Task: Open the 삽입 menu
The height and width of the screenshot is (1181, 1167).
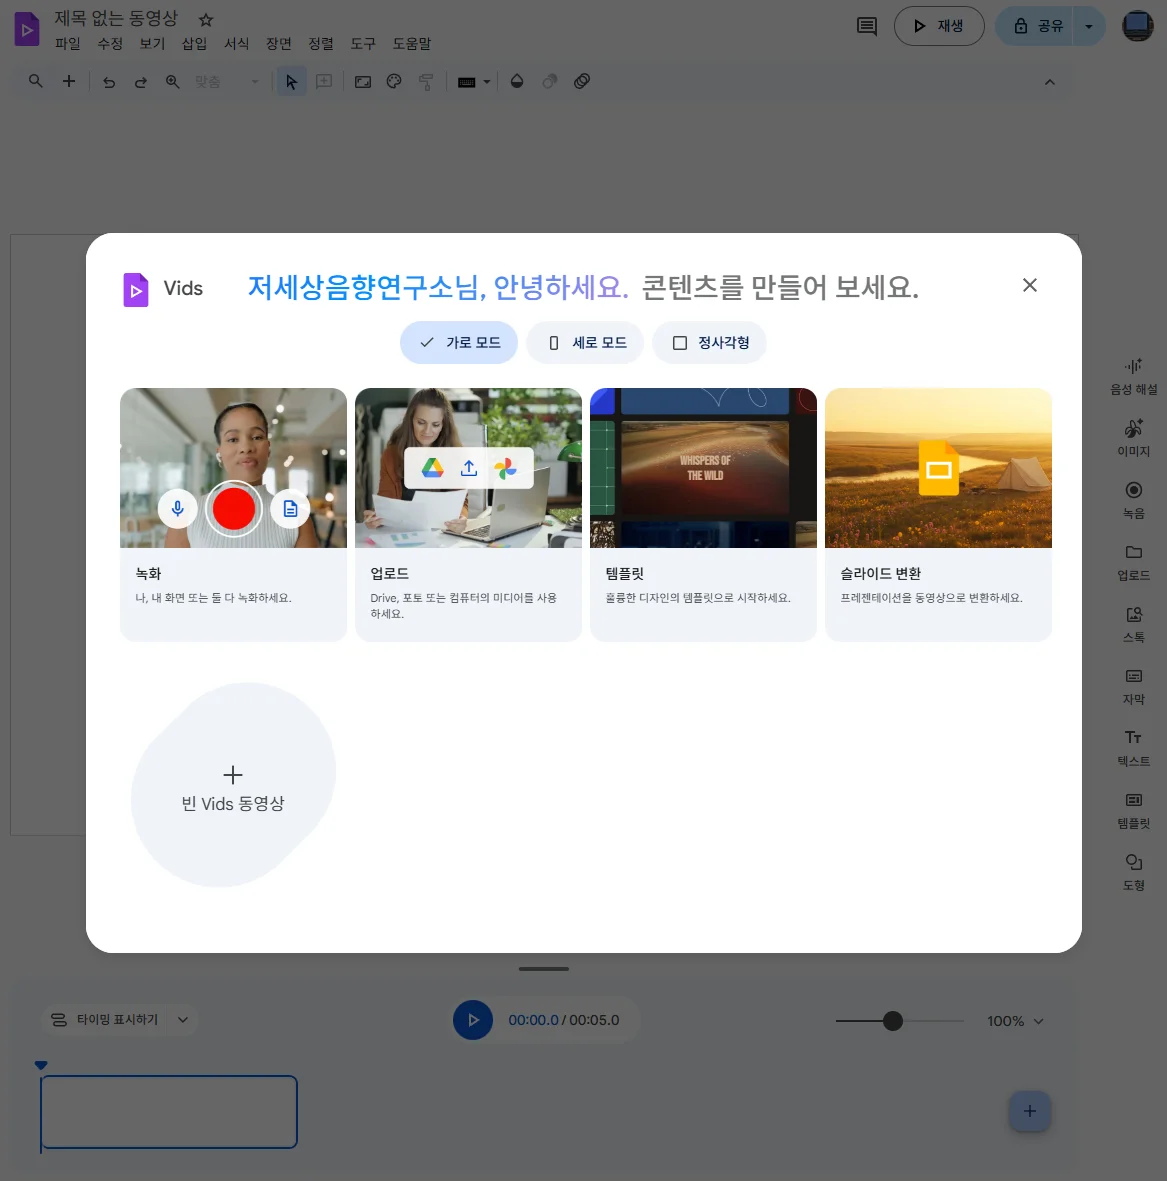Action: click(x=194, y=44)
